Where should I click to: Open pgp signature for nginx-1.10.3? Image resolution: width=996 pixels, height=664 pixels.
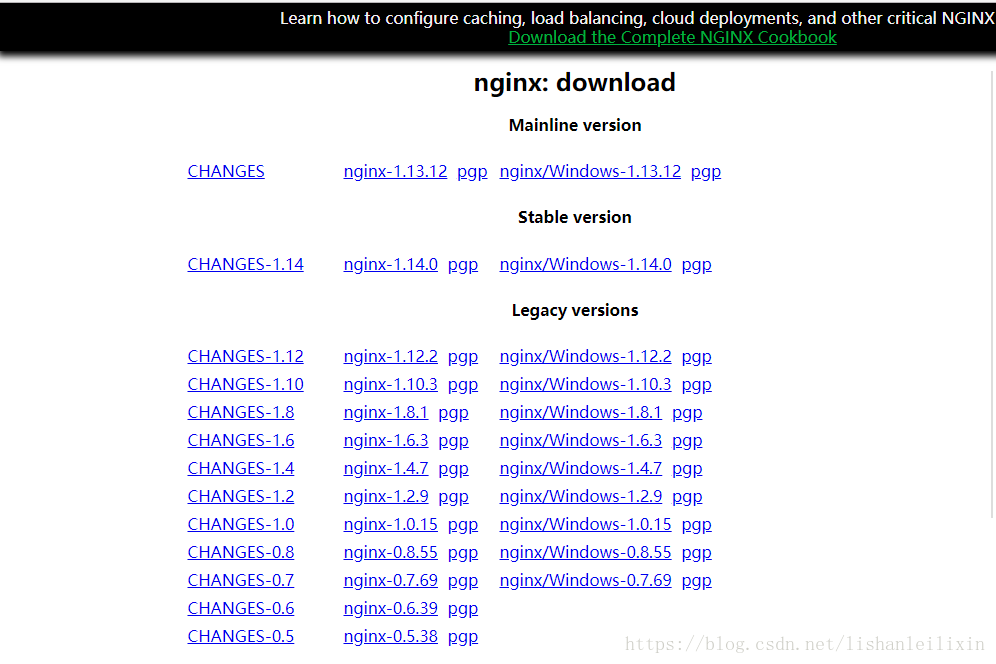point(462,384)
